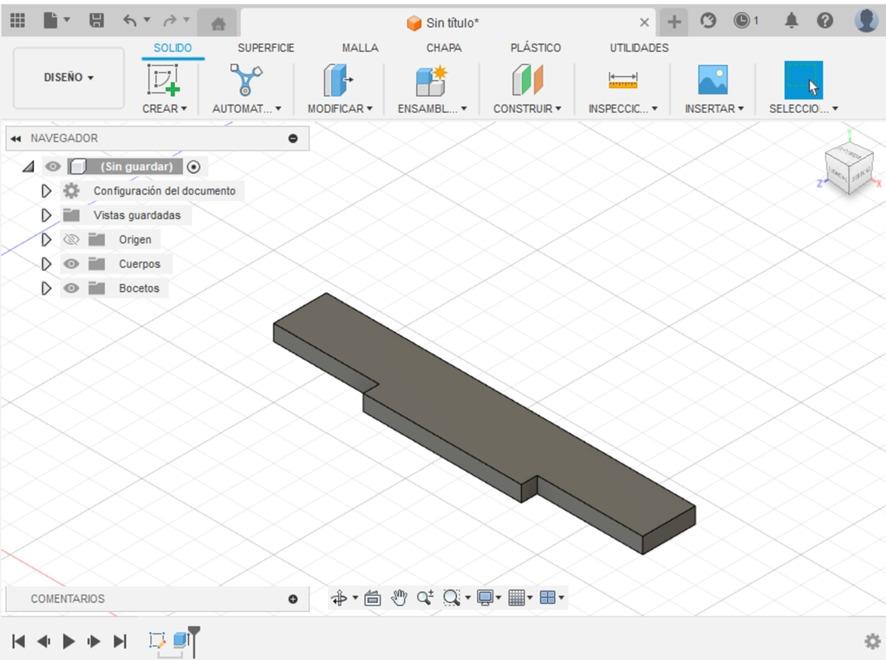Switch to the SOLIDO tab
Image resolution: width=886 pixels, height=660 pixels.
point(172,48)
